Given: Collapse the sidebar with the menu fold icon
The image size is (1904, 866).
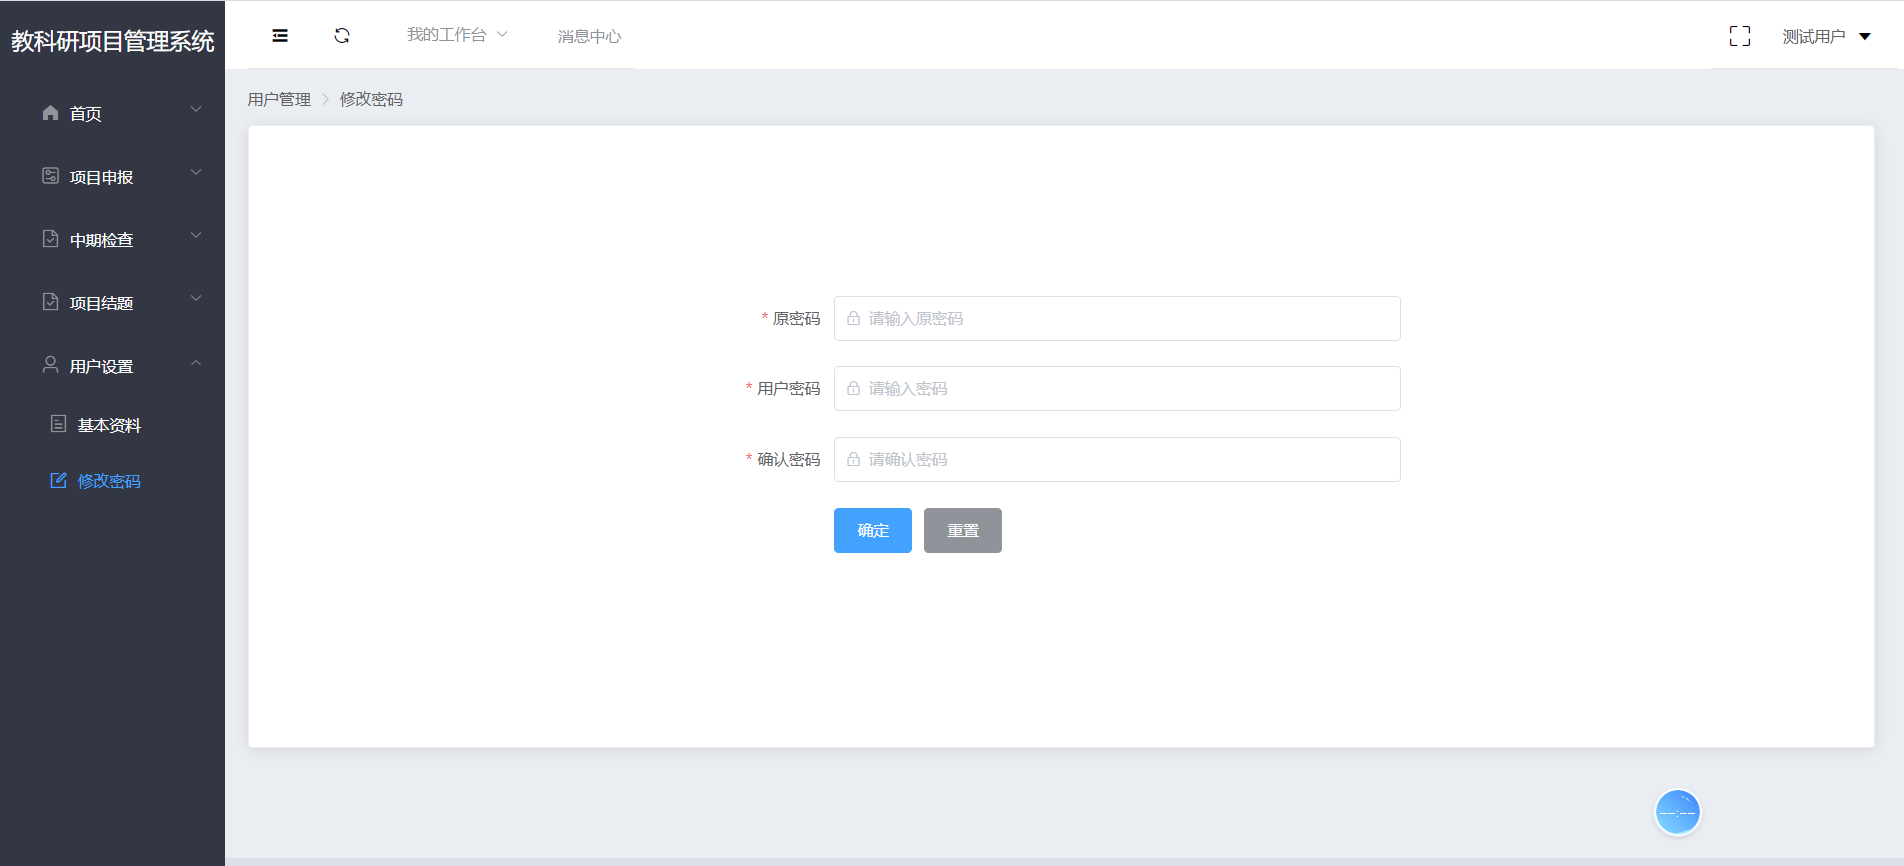Looking at the screenshot, I should [x=280, y=36].
